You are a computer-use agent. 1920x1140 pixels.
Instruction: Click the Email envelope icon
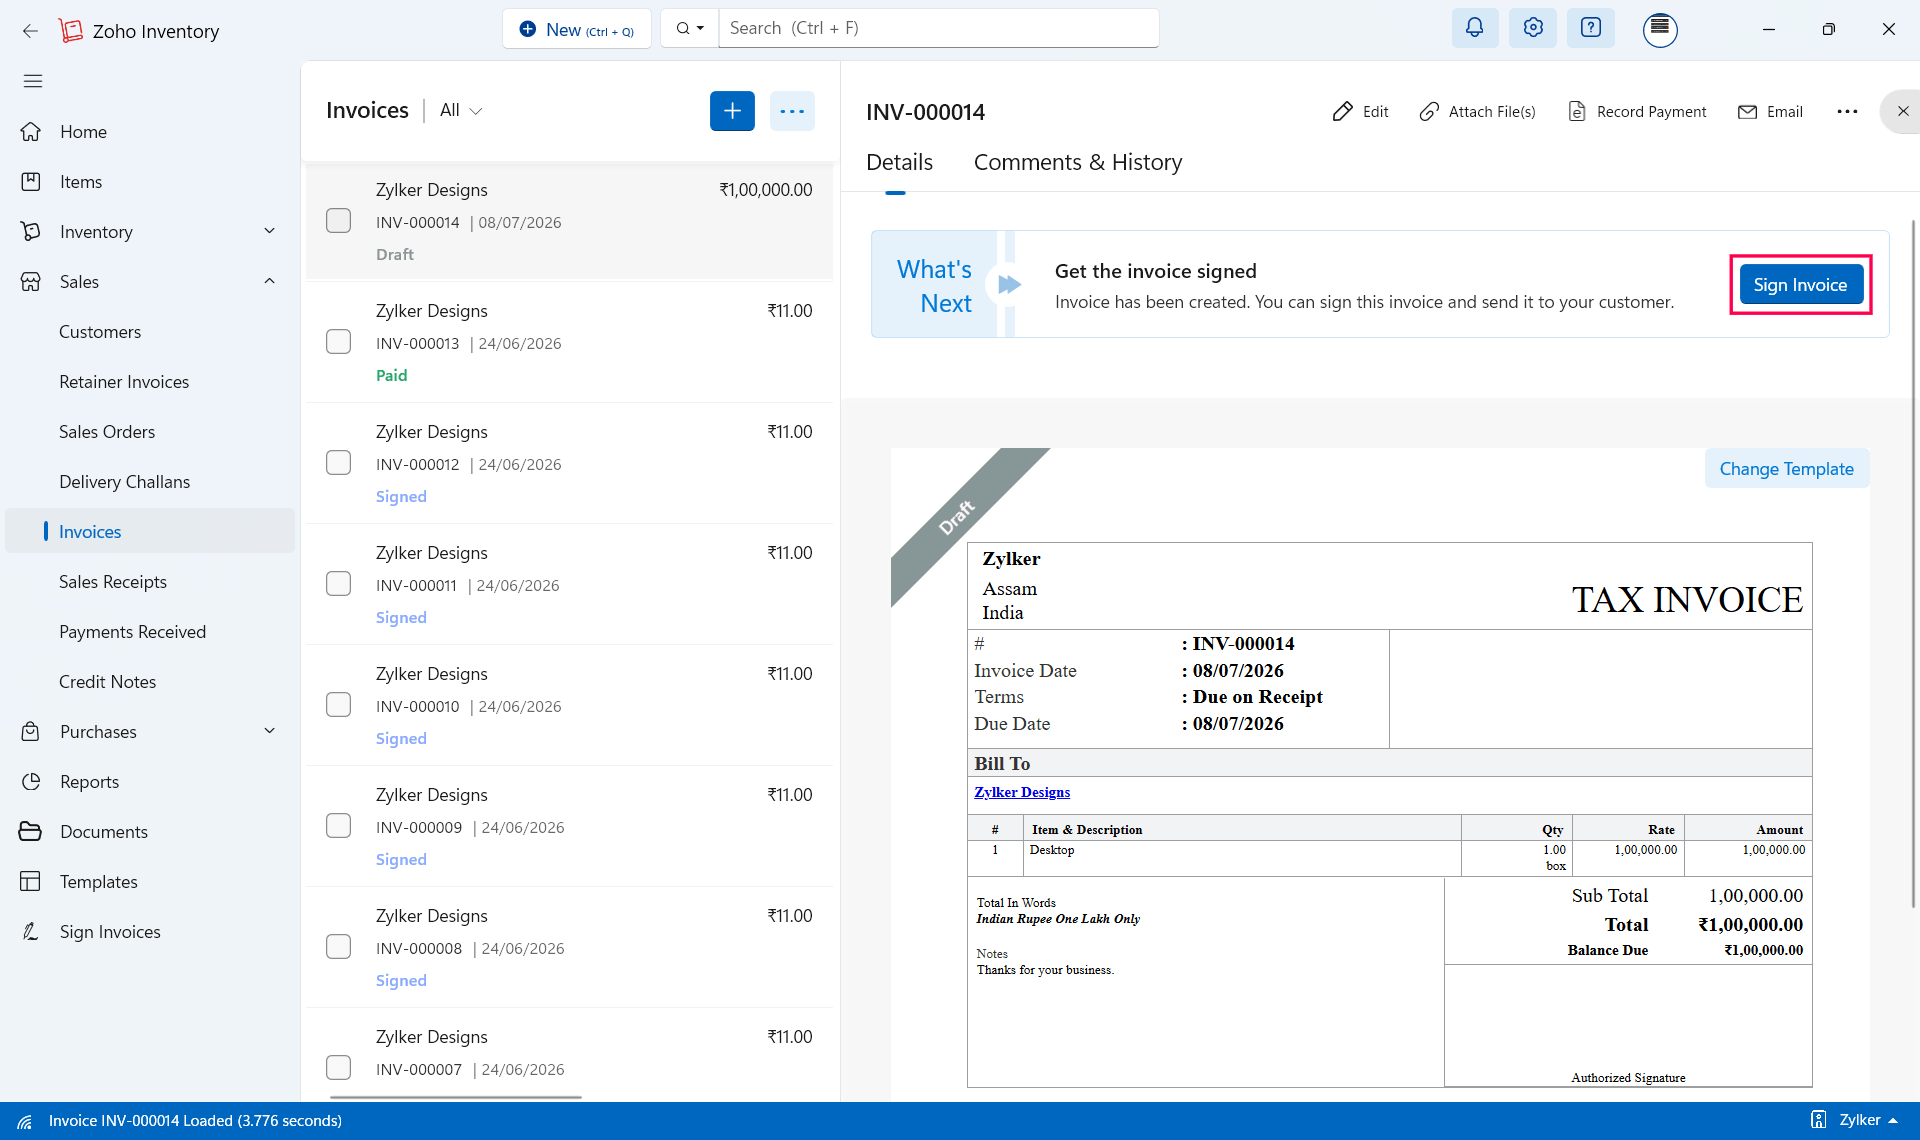click(1747, 112)
